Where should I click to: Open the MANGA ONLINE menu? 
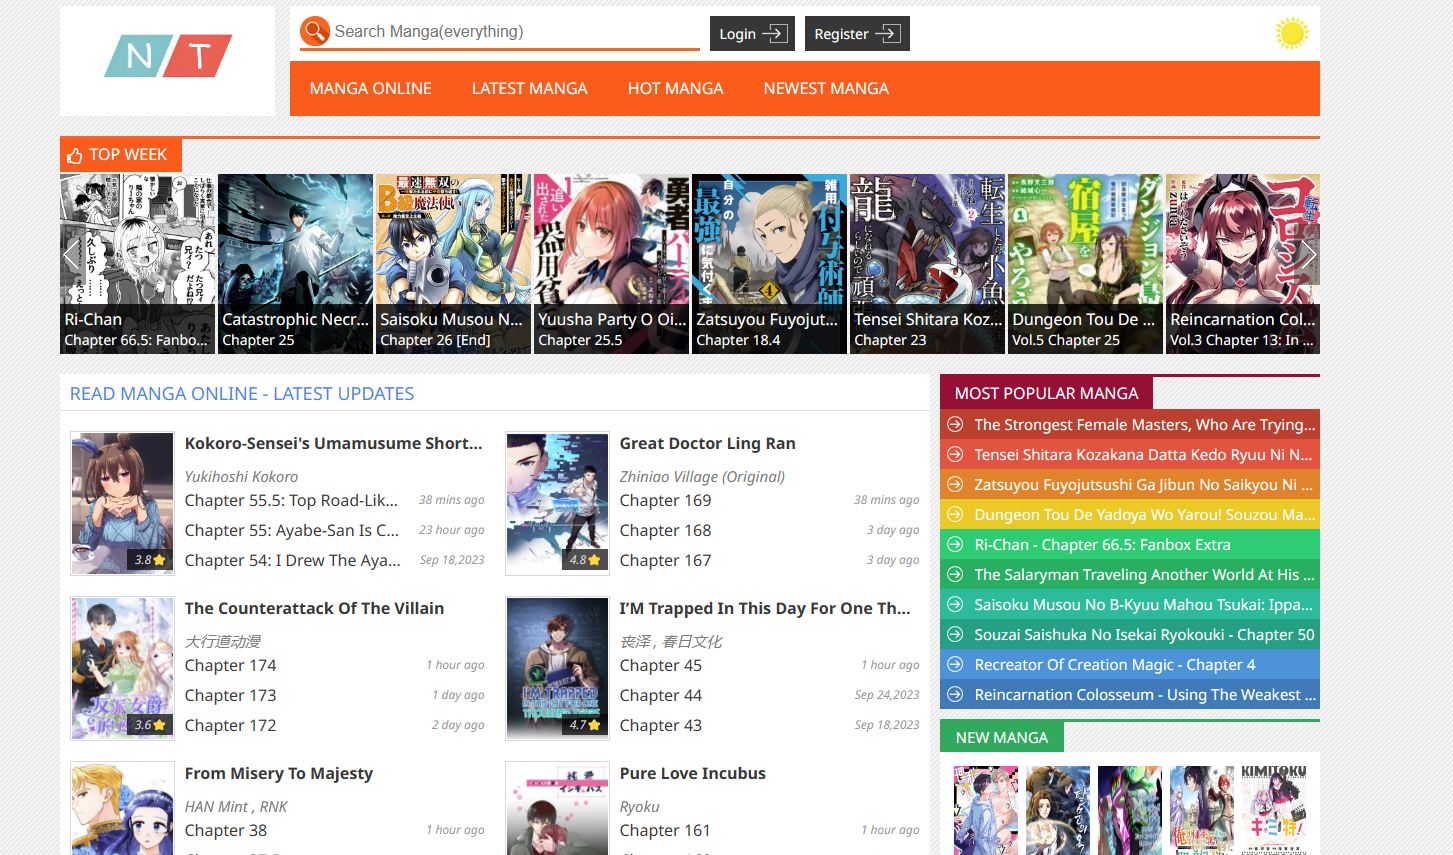coord(370,89)
